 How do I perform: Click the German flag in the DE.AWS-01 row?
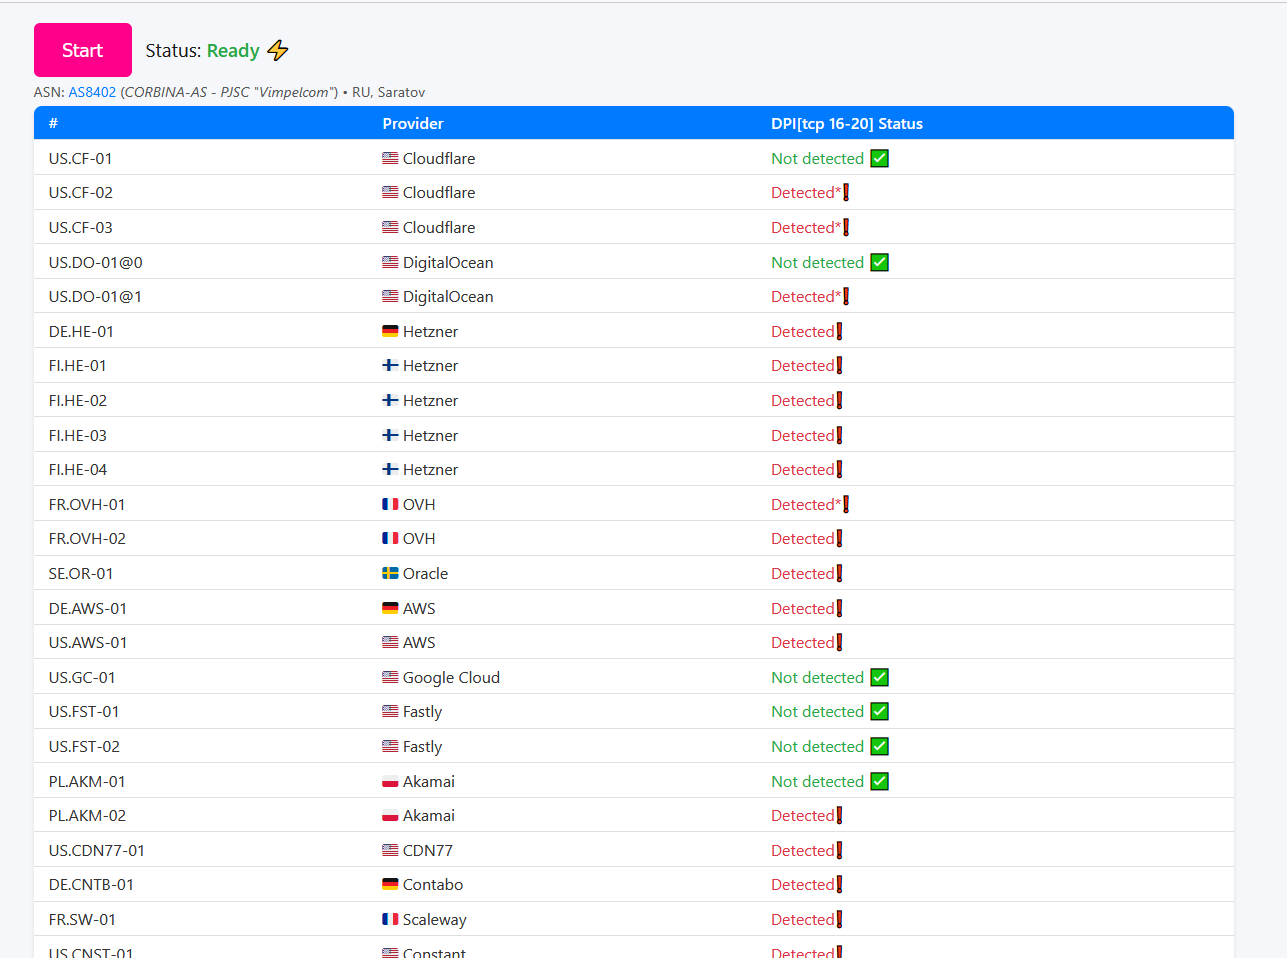pos(390,608)
